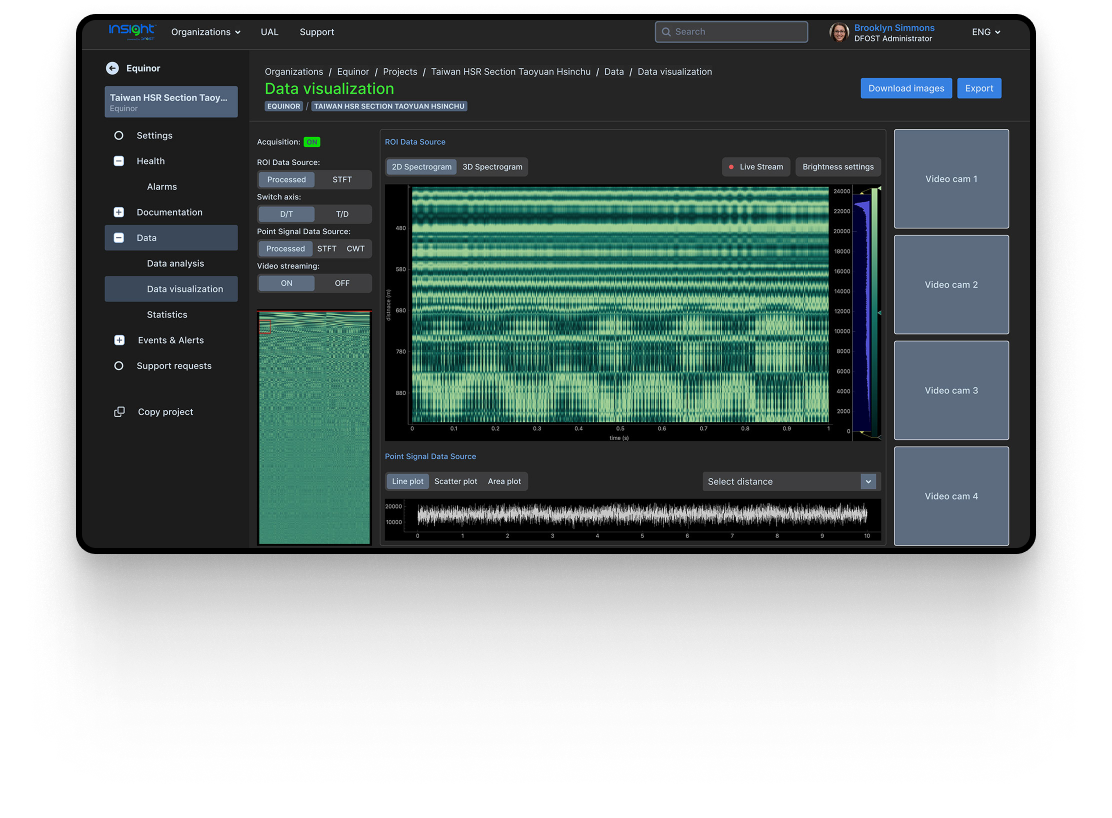The width and height of the screenshot is (1112, 818).
Task: Expand the Documentation section plus icon
Action: click(119, 212)
